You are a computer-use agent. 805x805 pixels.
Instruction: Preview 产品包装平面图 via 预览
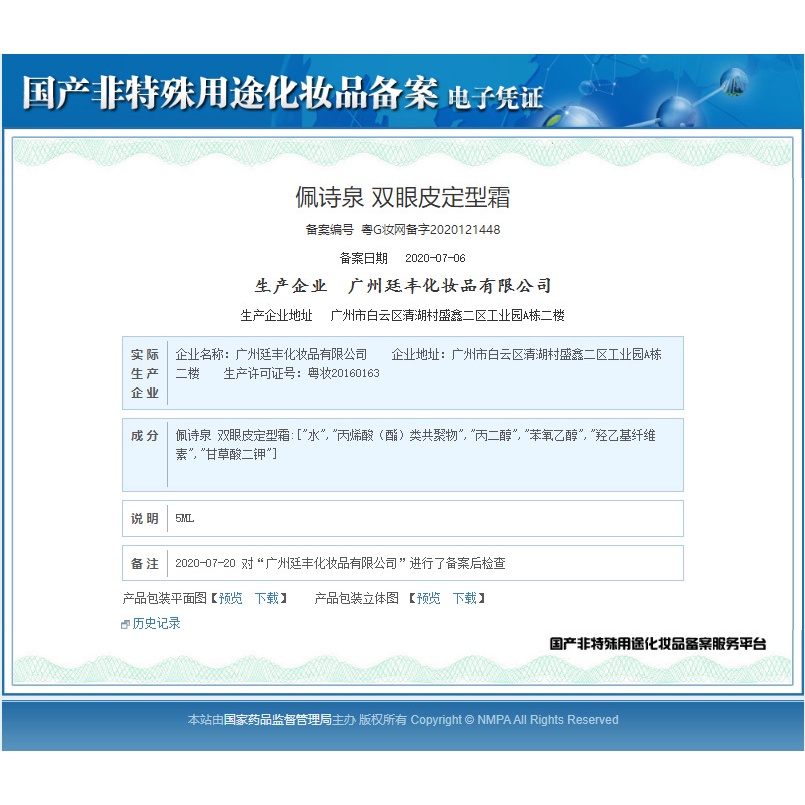point(231,598)
